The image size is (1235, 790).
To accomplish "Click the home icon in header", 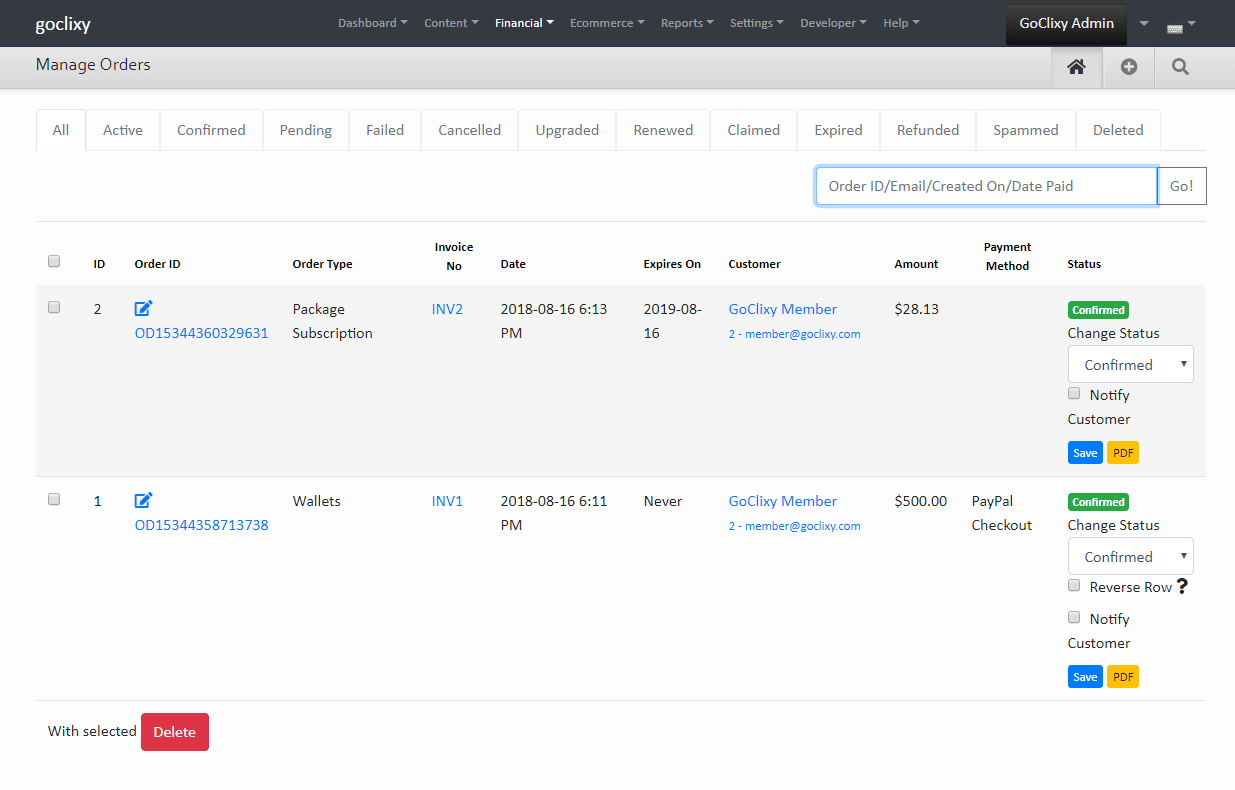I will pos(1076,67).
